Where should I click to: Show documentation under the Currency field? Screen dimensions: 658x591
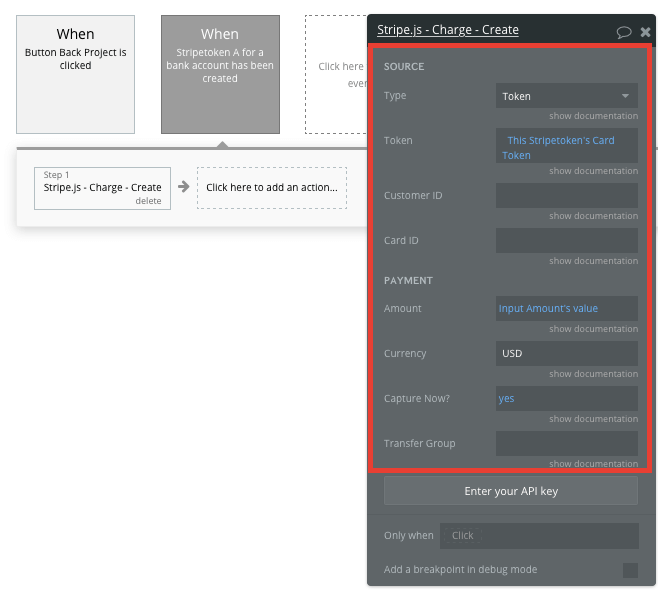click(x=593, y=374)
